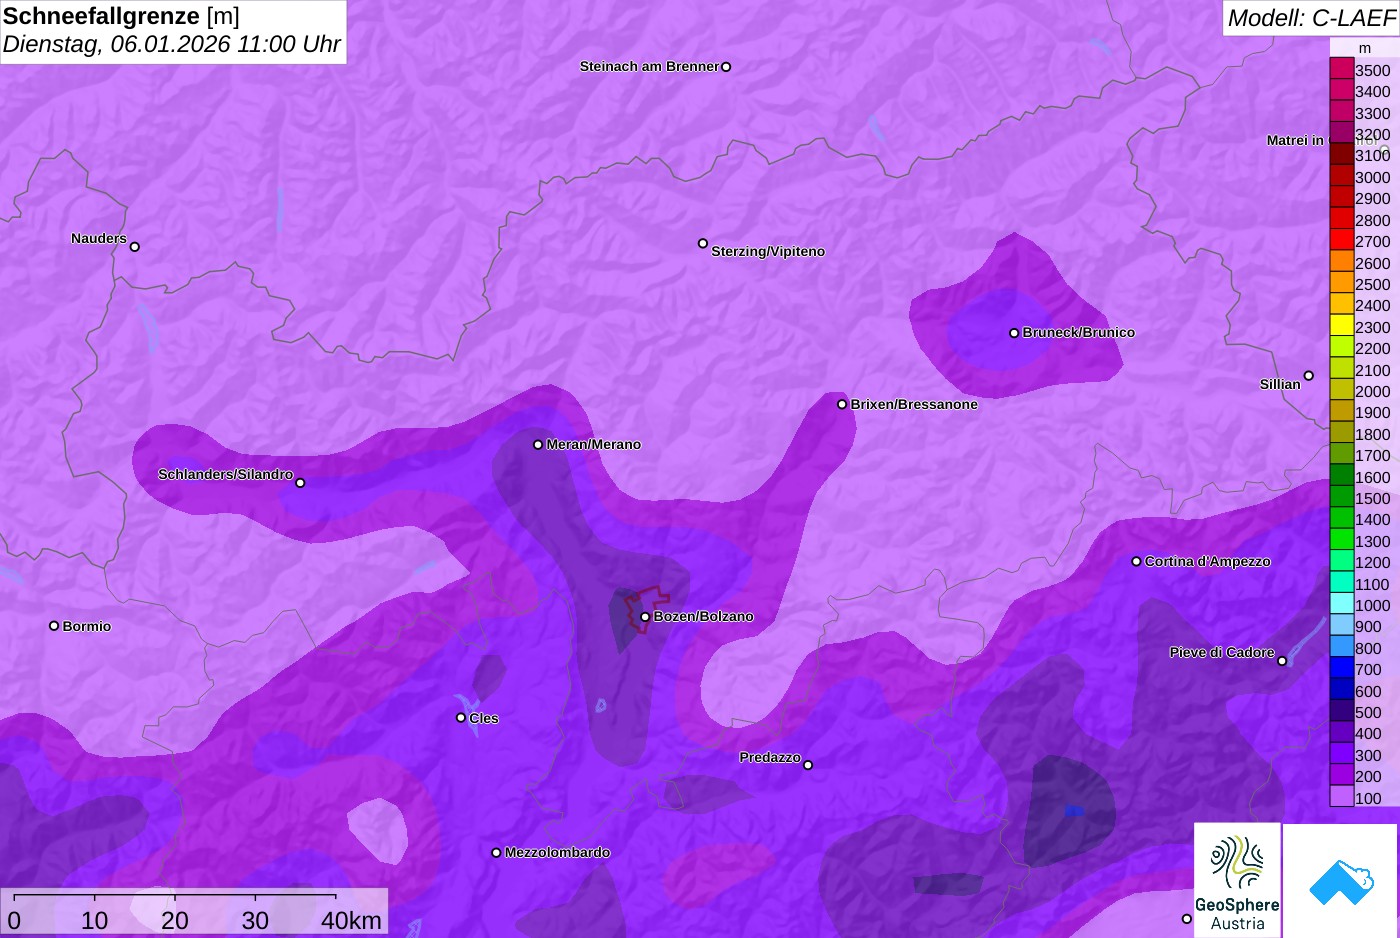Click the legend value '2500'

(x=1373, y=285)
